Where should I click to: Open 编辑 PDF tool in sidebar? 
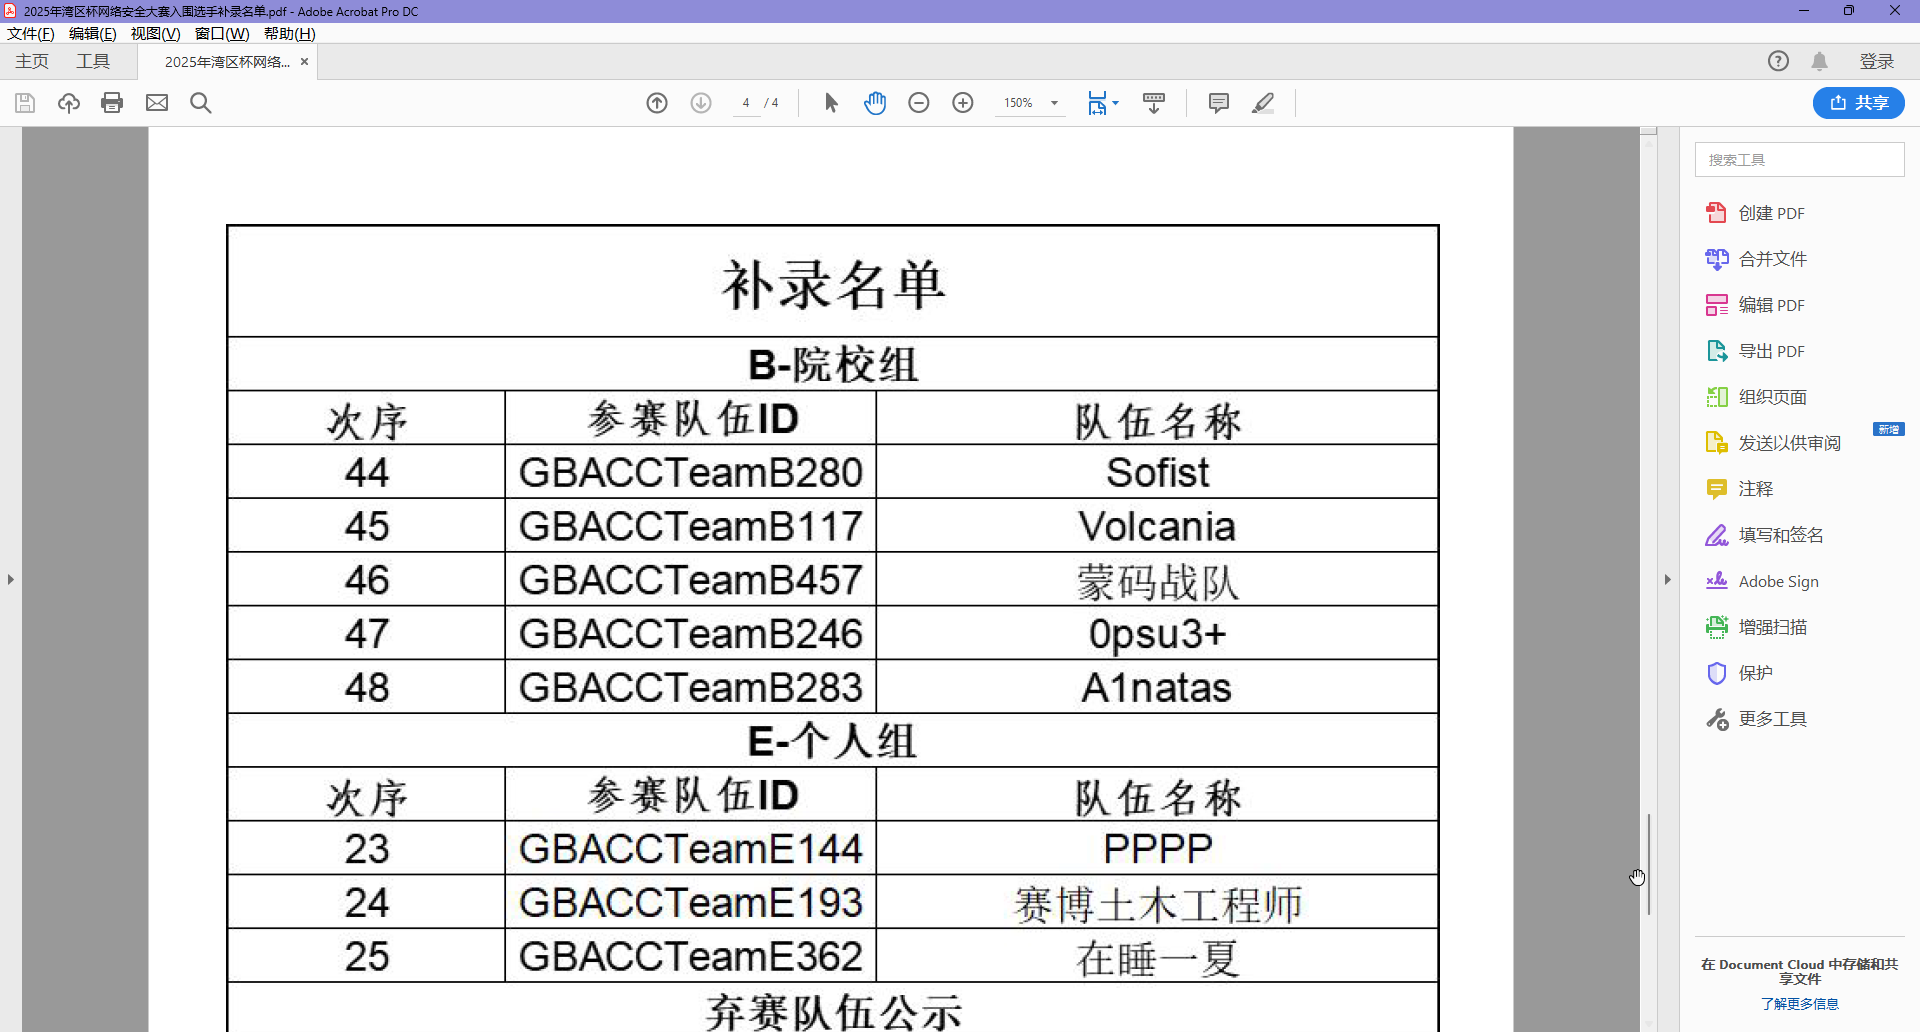pyautogui.click(x=1771, y=305)
